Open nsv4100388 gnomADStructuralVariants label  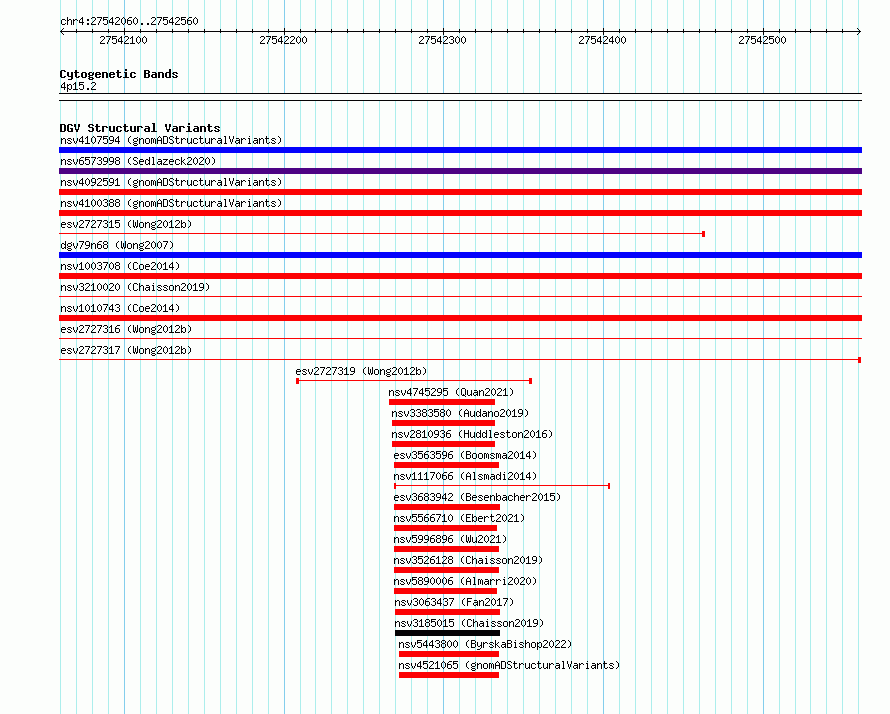tap(171, 203)
